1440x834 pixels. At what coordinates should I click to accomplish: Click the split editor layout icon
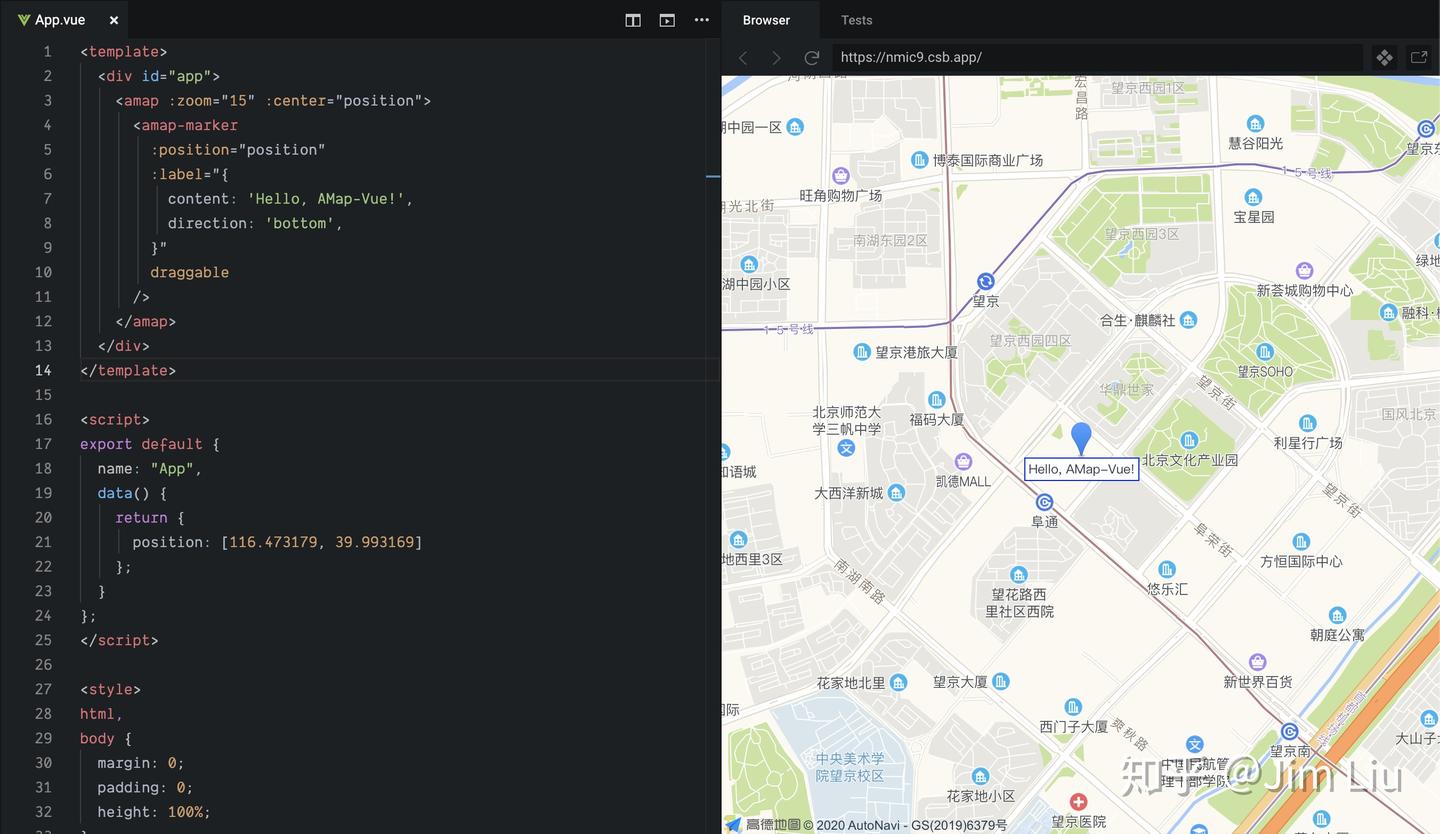pyautogui.click(x=633, y=20)
